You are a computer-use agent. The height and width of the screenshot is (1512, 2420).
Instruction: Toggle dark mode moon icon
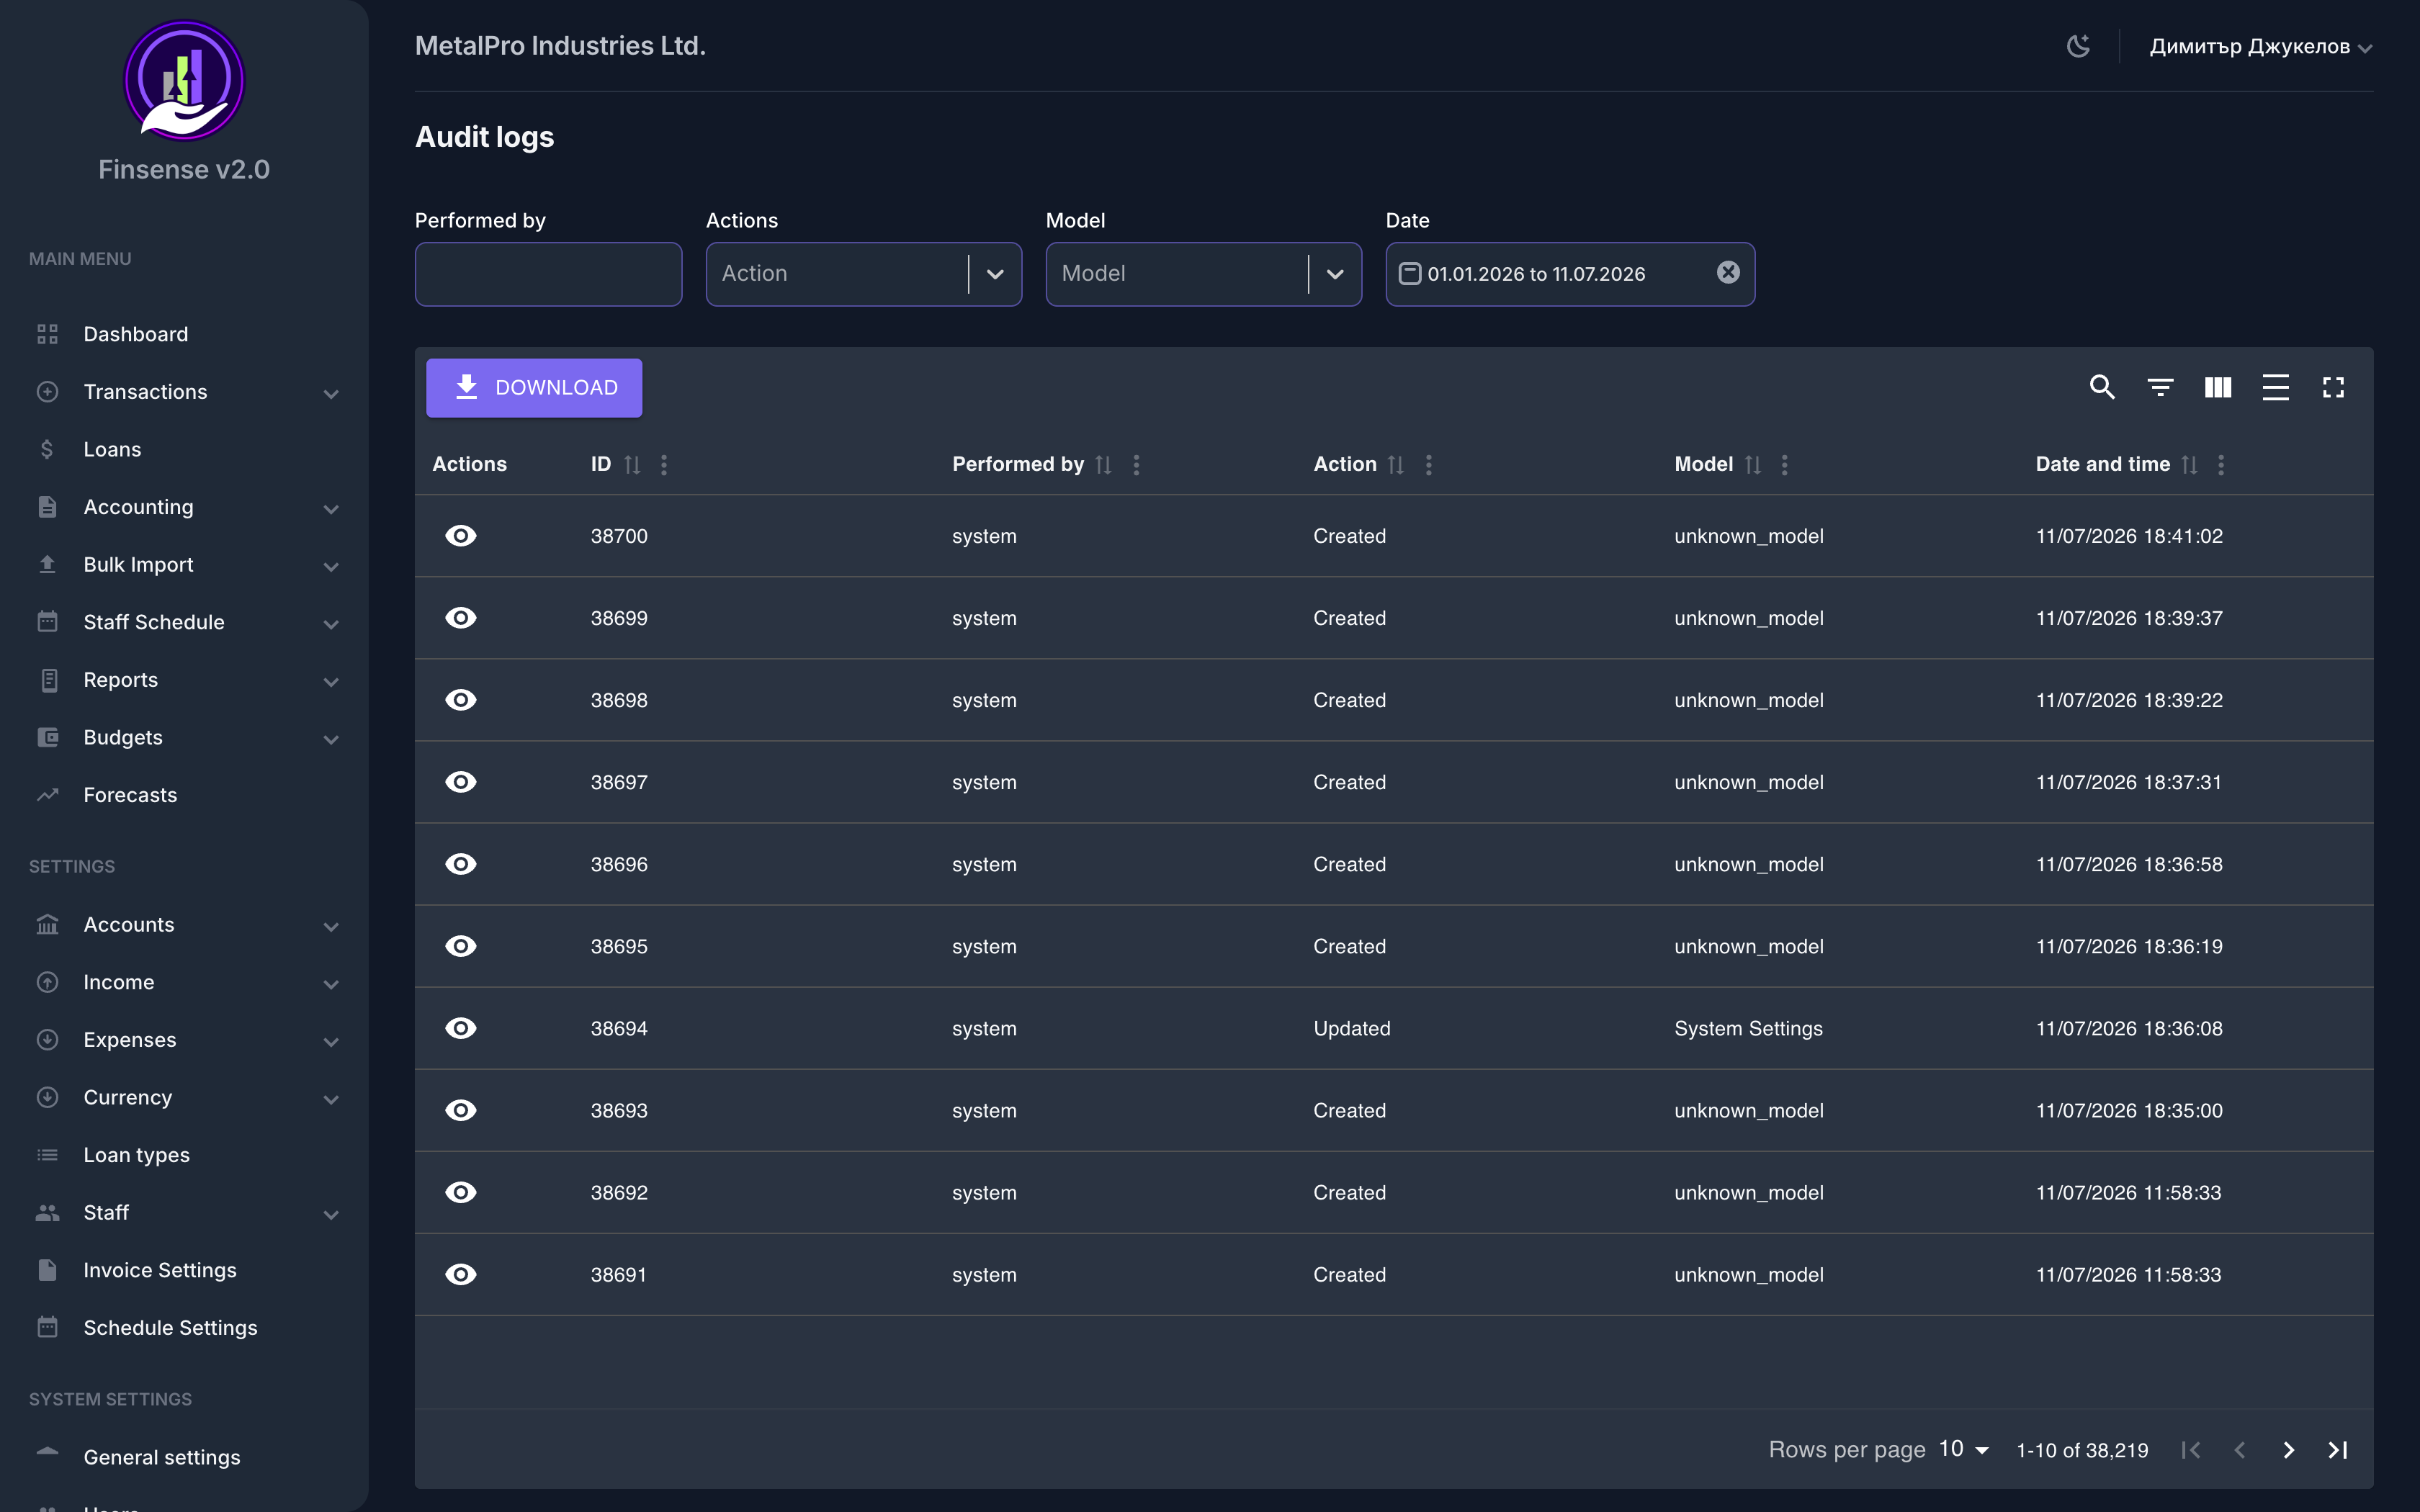[2078, 46]
